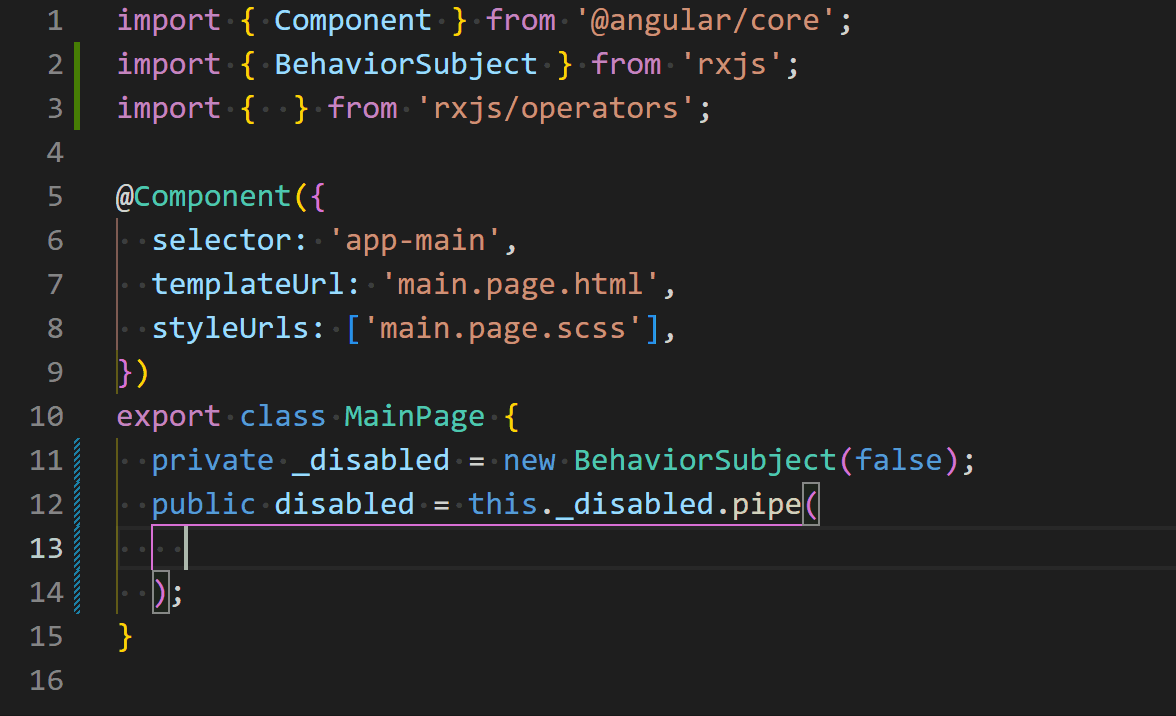1176x716 pixels.
Task: Click the _disabled variable name on line 11
Action: pos(372,460)
